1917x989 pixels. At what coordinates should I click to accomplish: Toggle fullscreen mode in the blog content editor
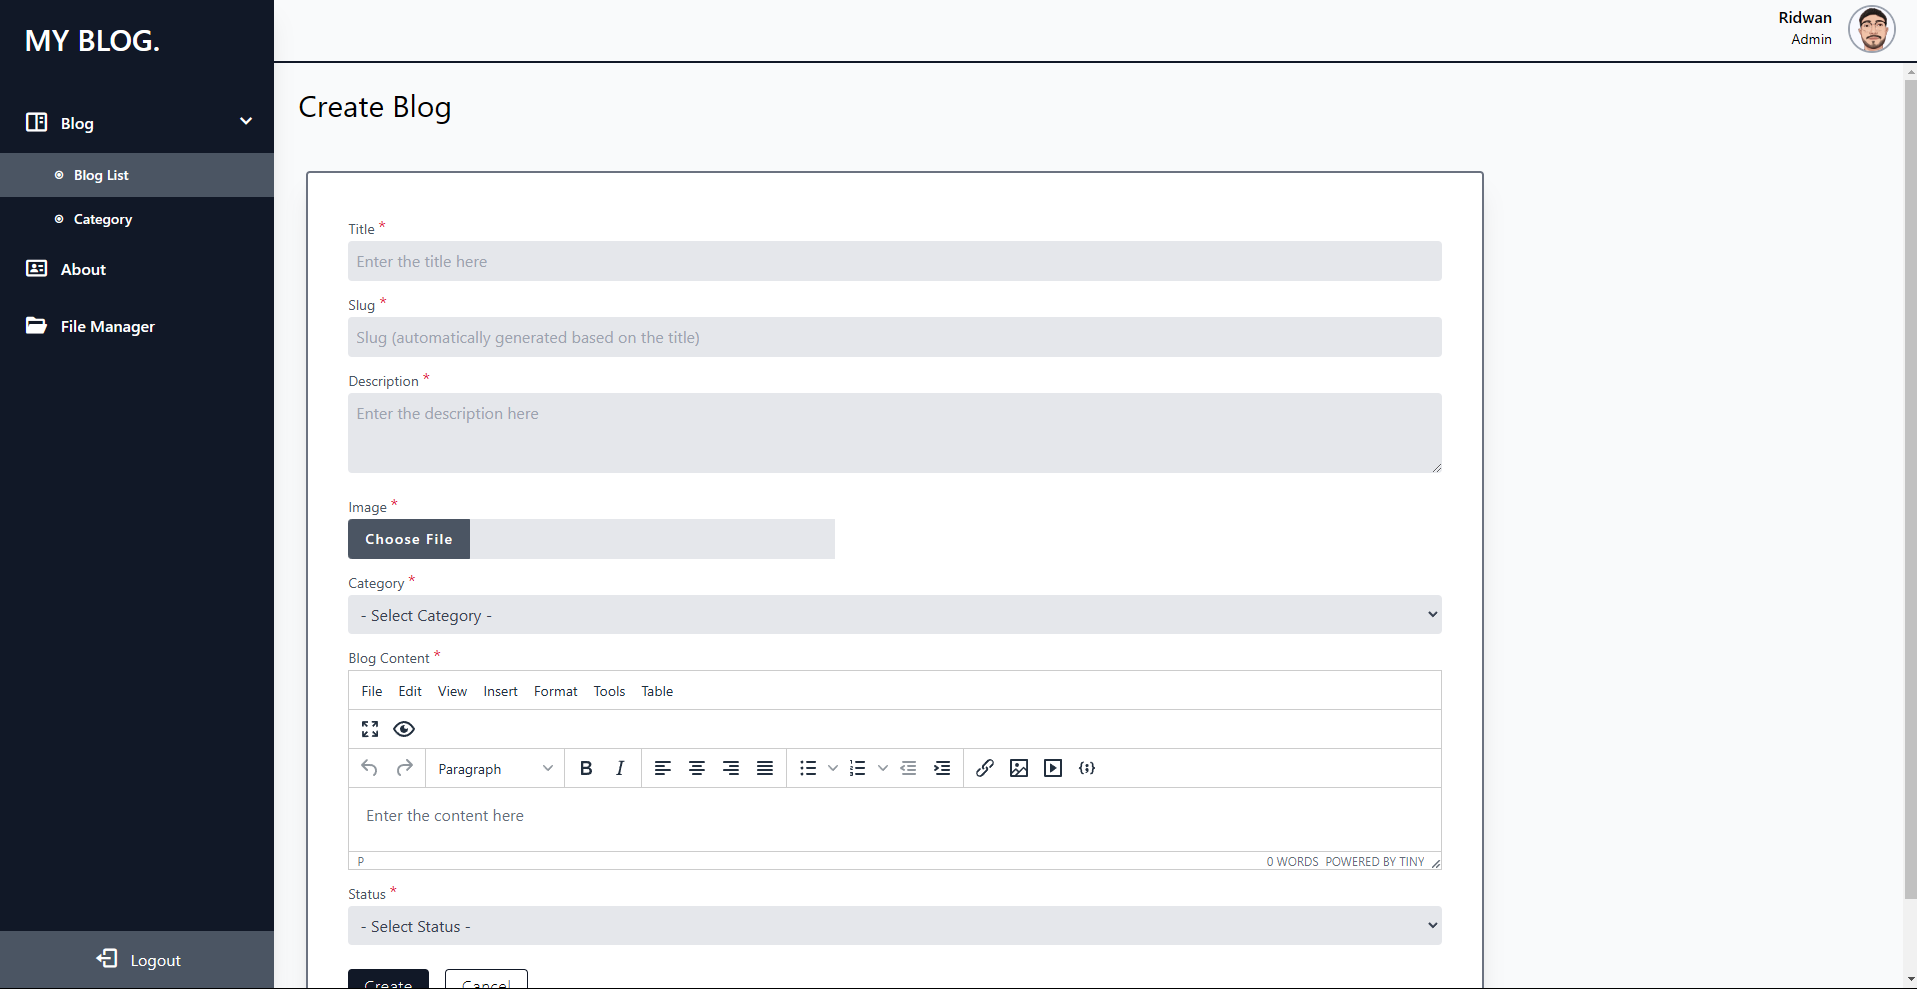click(x=369, y=729)
